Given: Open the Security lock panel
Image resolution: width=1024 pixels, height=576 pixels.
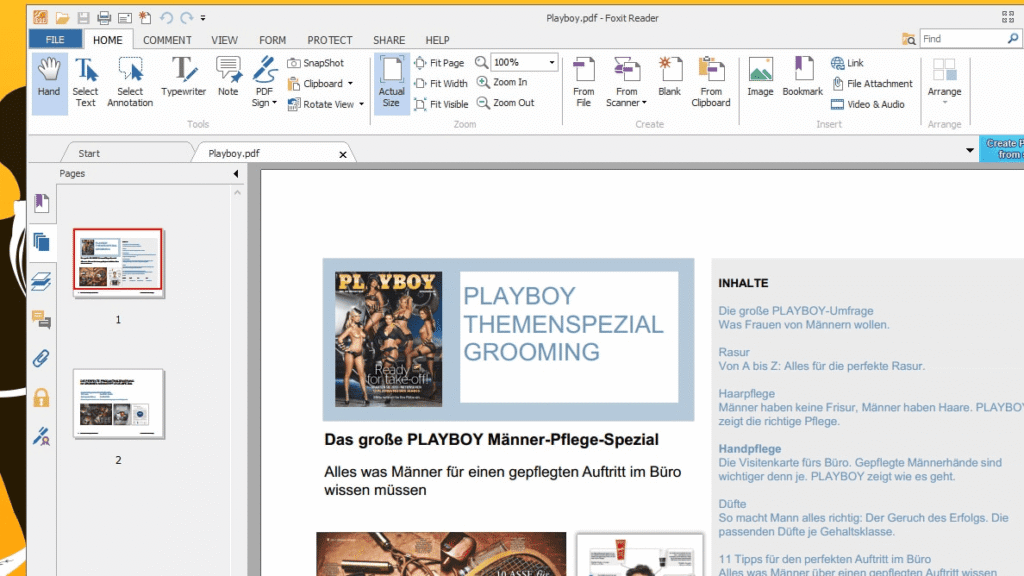Looking at the screenshot, I should click(41, 397).
